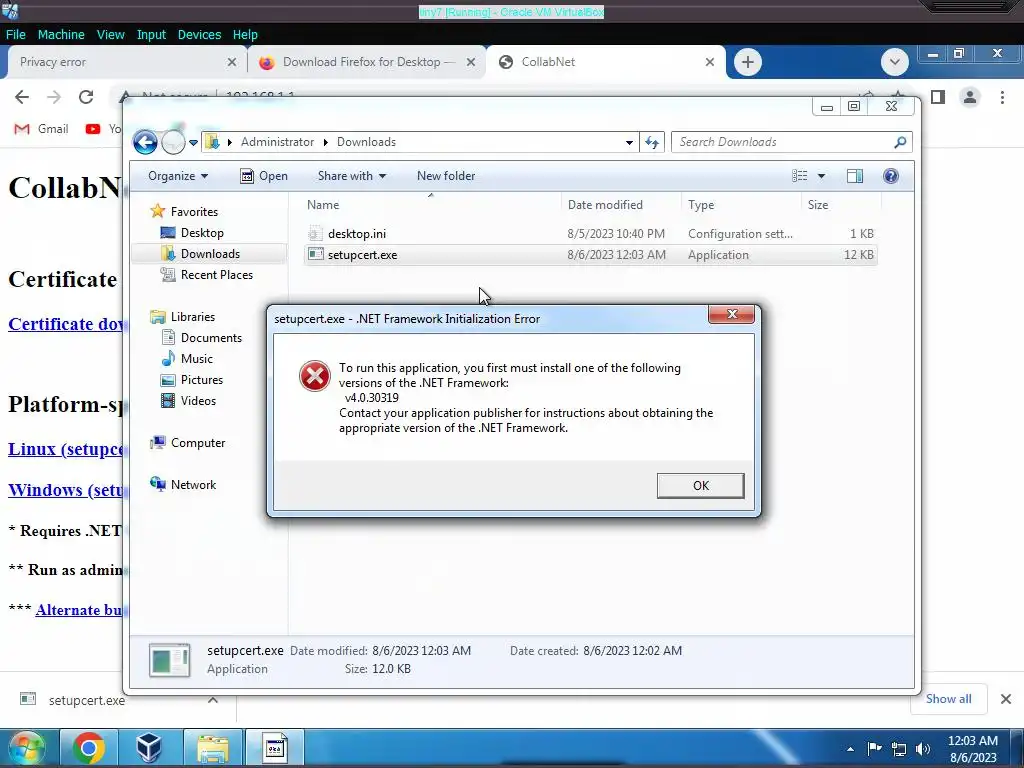Viewport: 1024px width, 768px height.
Task: Open Chrome profile icon
Action: pyautogui.click(x=970, y=97)
